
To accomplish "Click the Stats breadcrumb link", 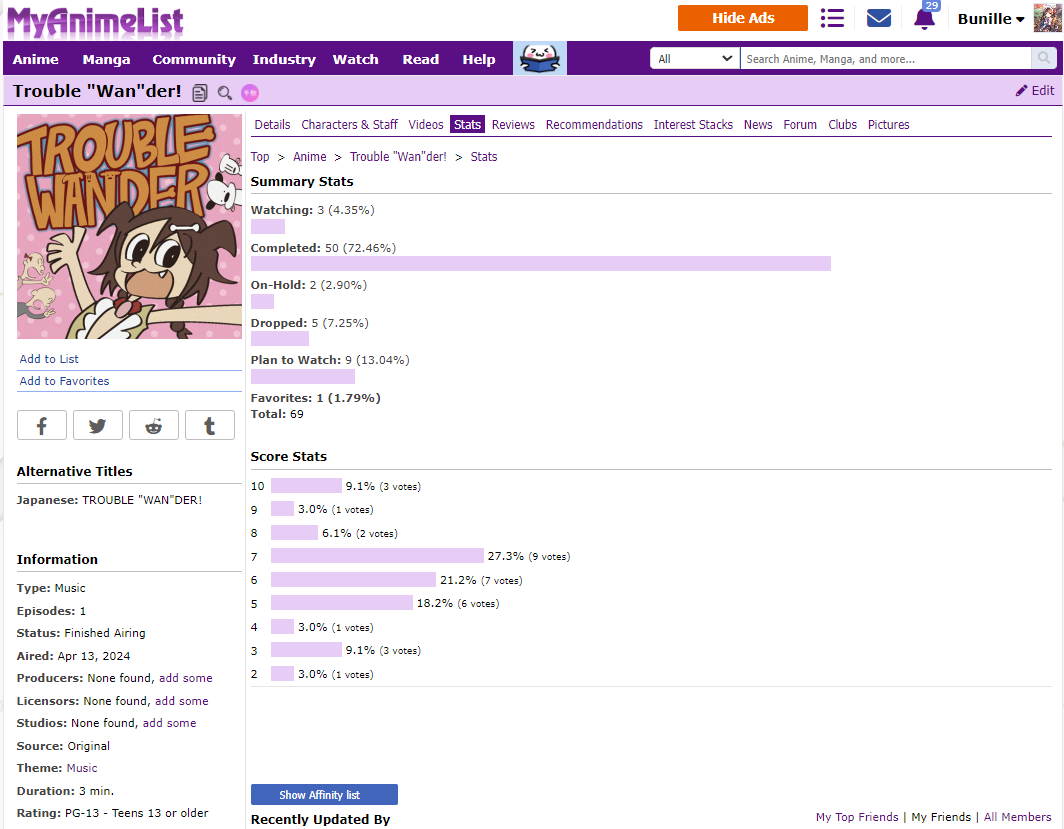I will pyautogui.click(x=484, y=157).
